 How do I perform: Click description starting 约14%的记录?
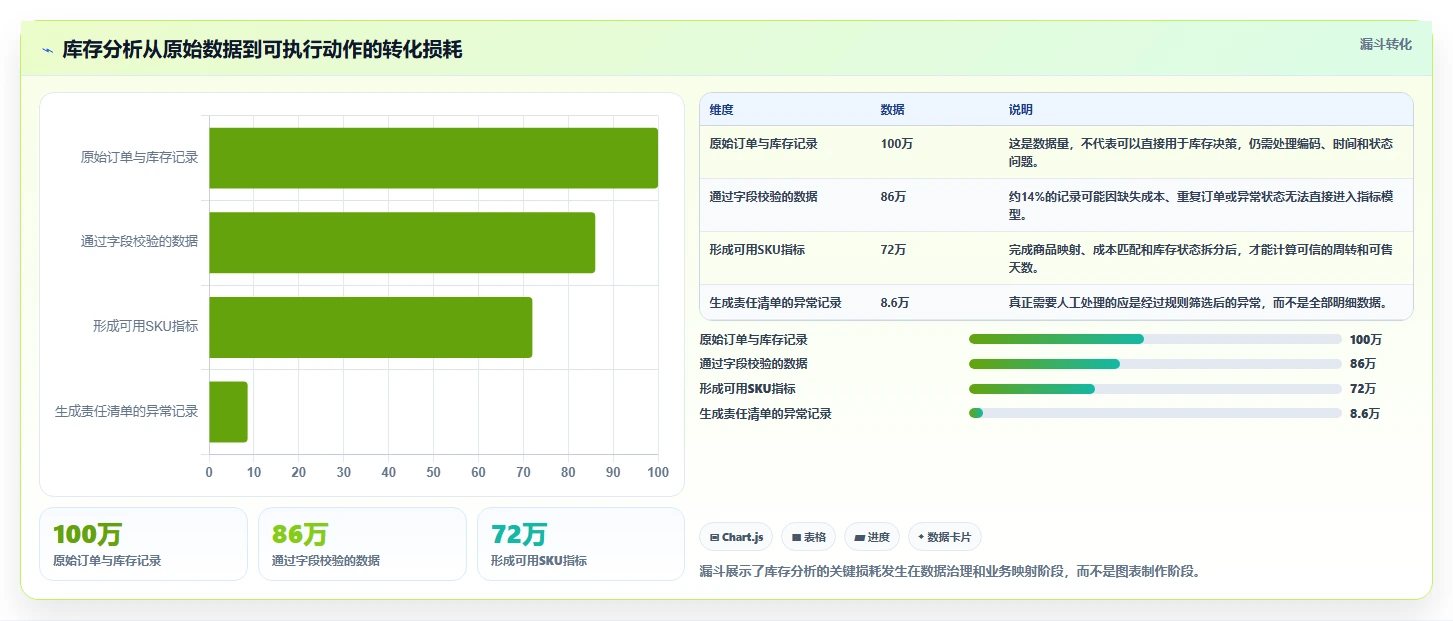coord(1200,206)
